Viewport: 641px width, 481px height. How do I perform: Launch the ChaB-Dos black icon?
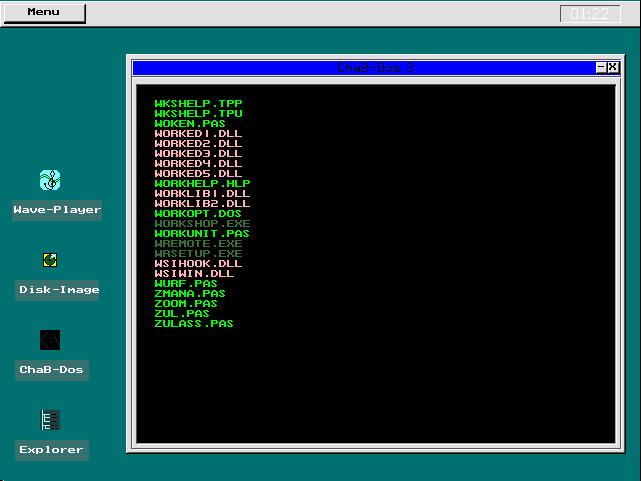(x=51, y=340)
